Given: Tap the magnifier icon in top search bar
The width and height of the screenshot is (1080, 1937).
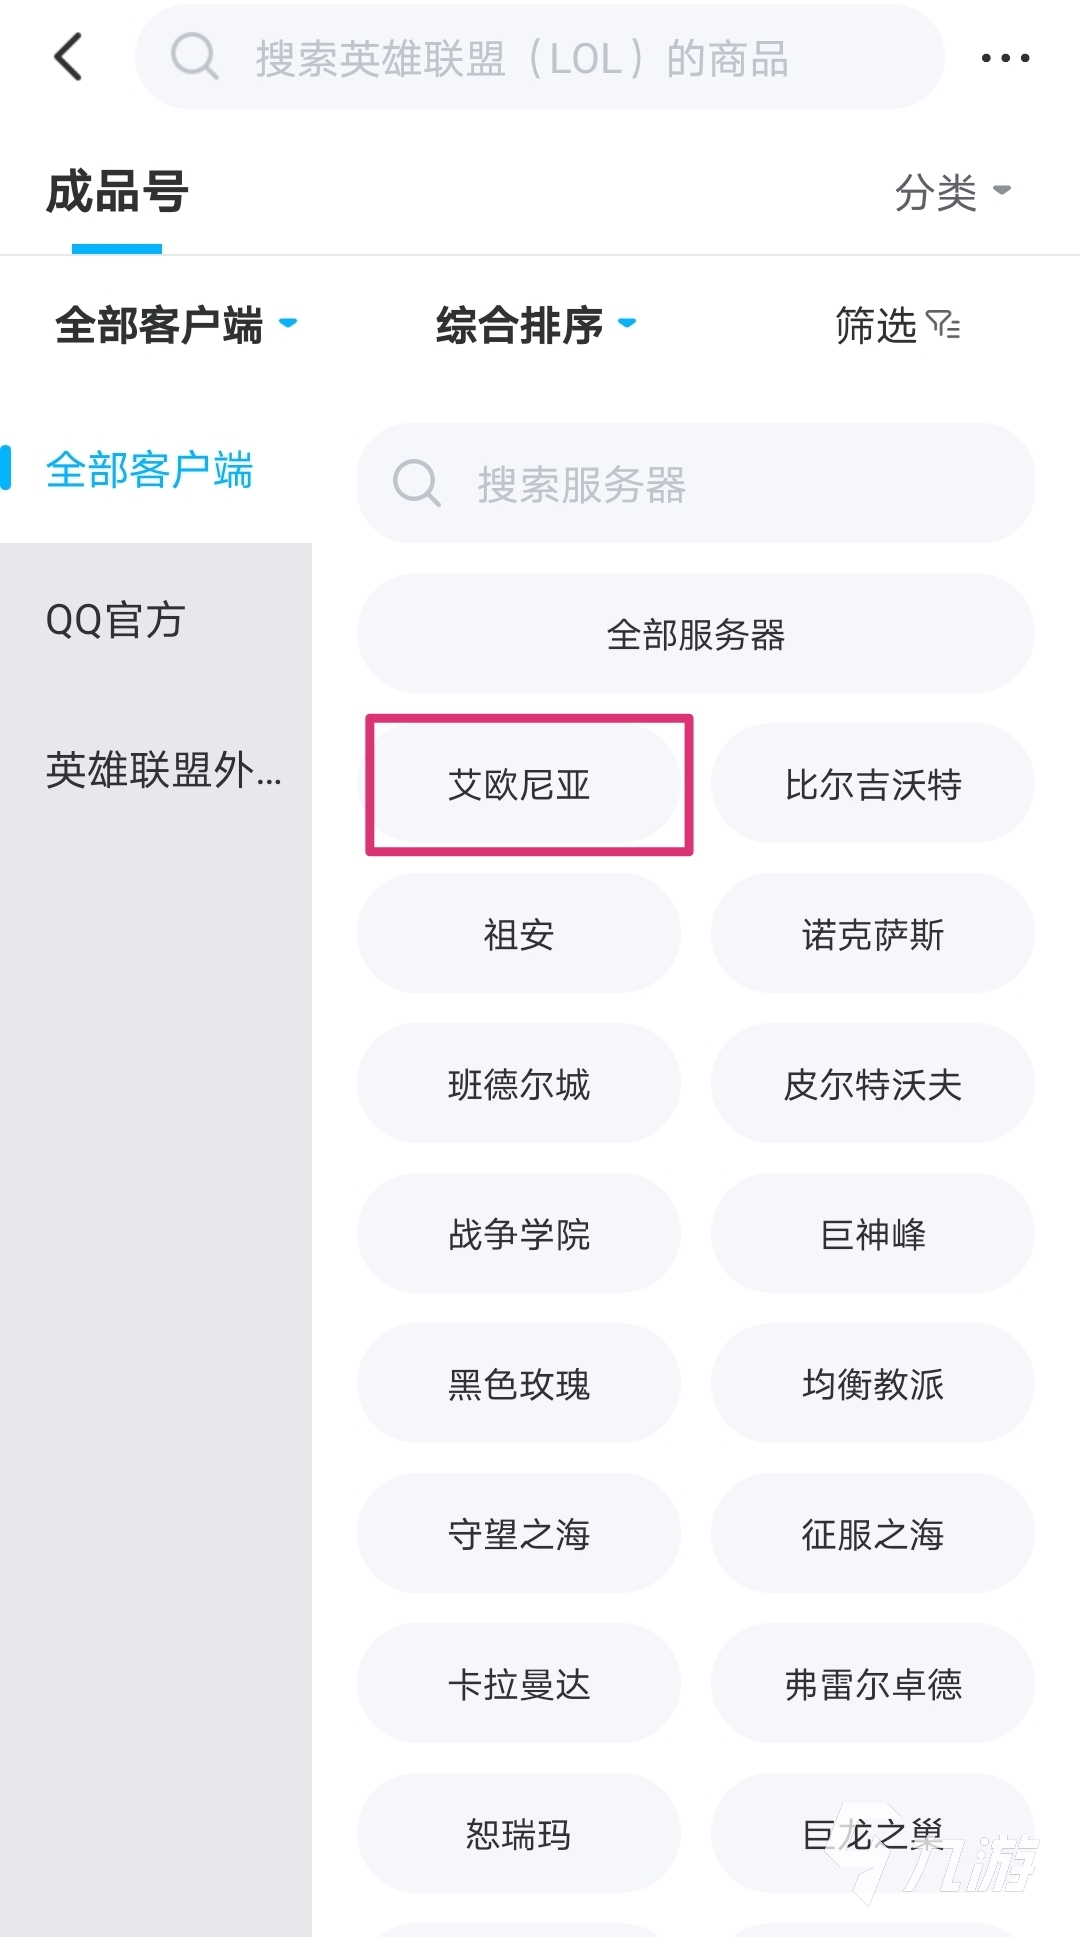Looking at the screenshot, I should [x=194, y=57].
